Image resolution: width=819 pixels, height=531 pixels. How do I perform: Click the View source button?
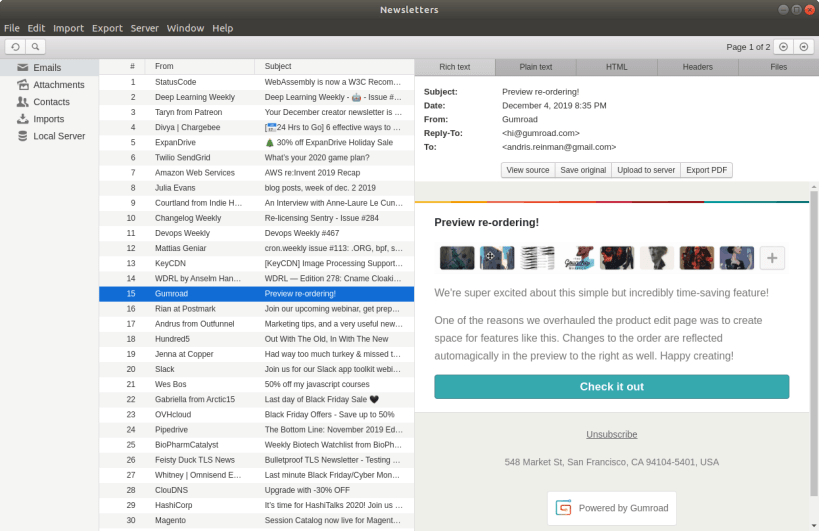pos(528,170)
